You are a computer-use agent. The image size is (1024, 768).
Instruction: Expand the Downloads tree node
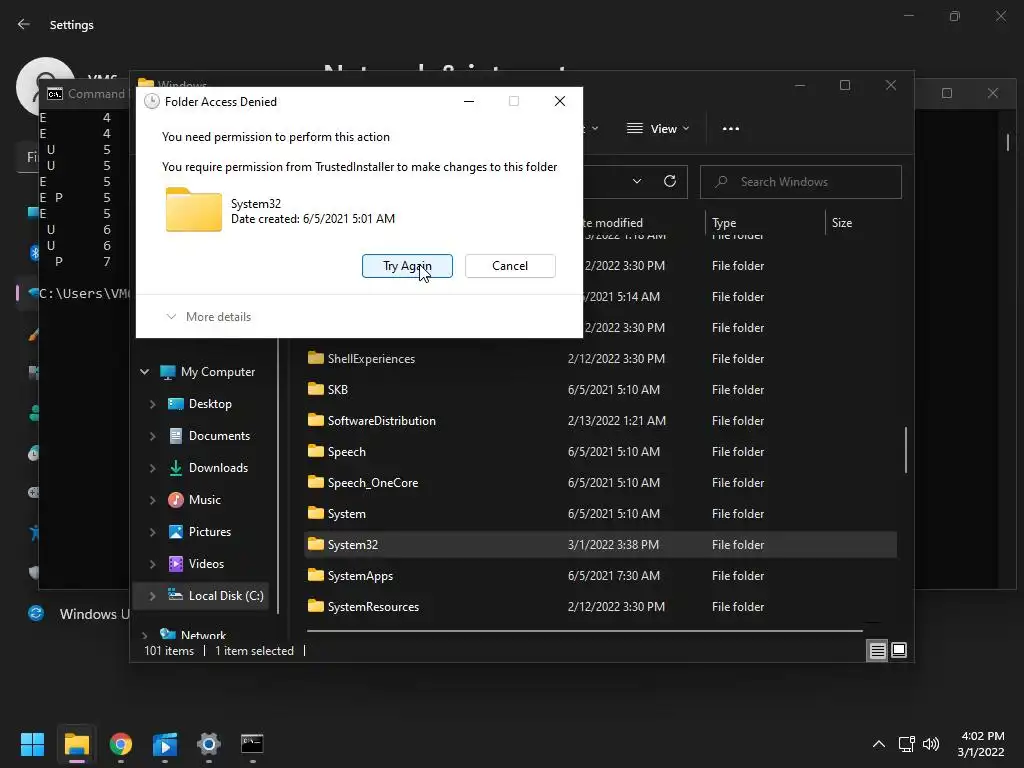[152, 468]
